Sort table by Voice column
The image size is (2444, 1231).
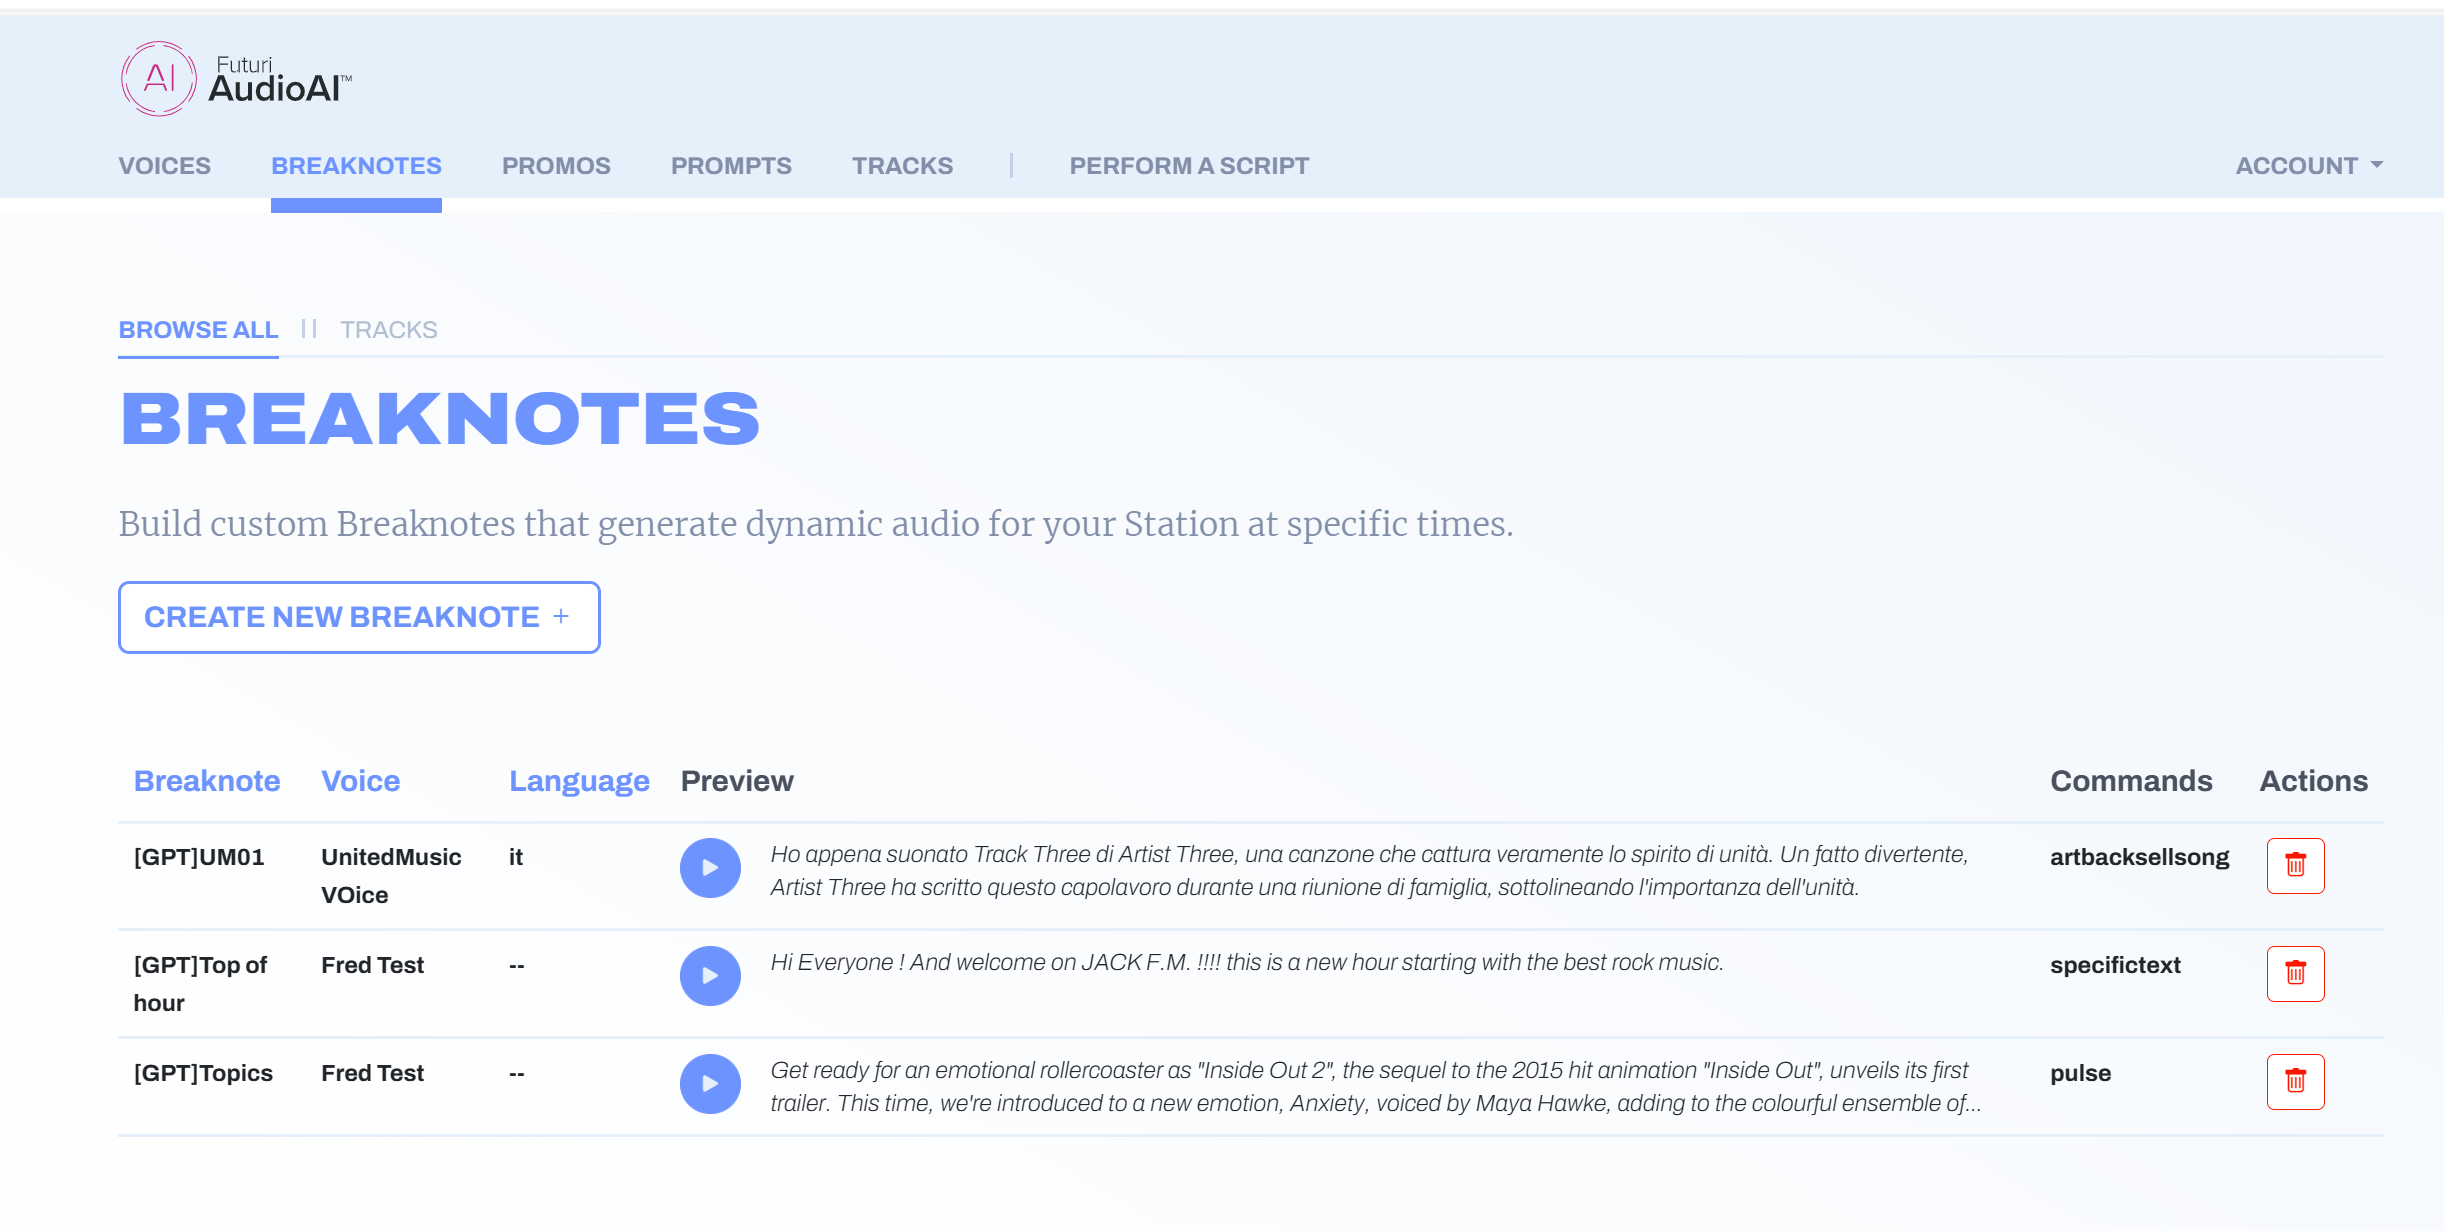click(x=360, y=781)
